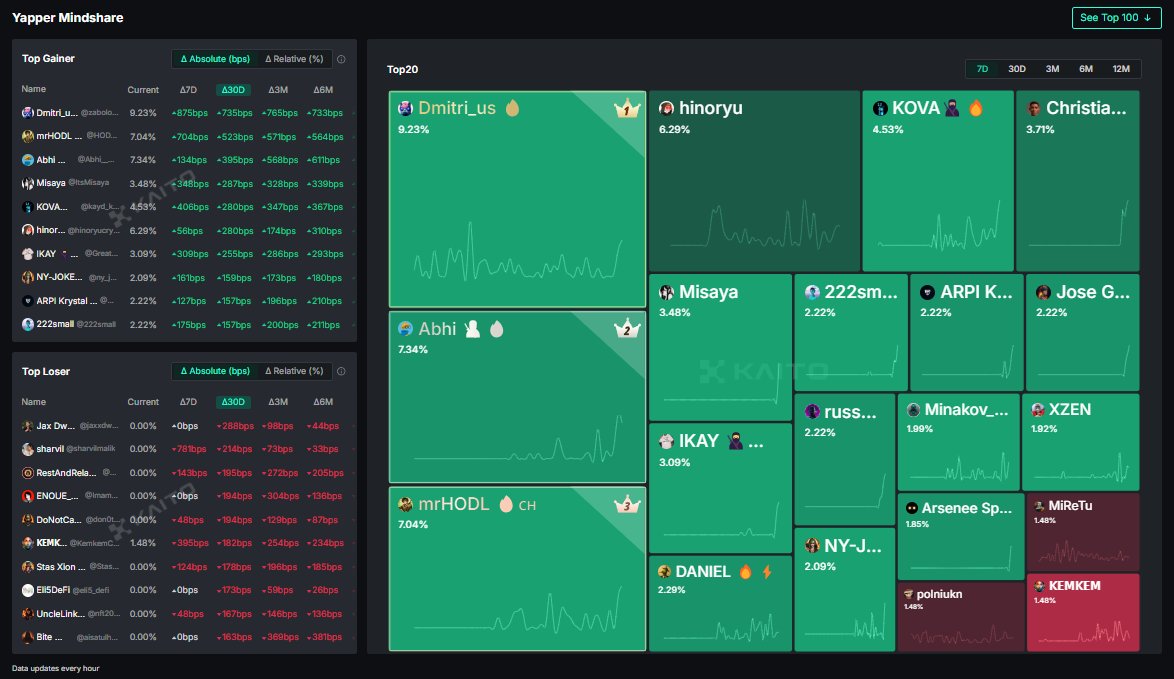This screenshot has height=679, width=1174.
Task: Switch the Top20 treemap to 12M range
Action: (x=1121, y=69)
